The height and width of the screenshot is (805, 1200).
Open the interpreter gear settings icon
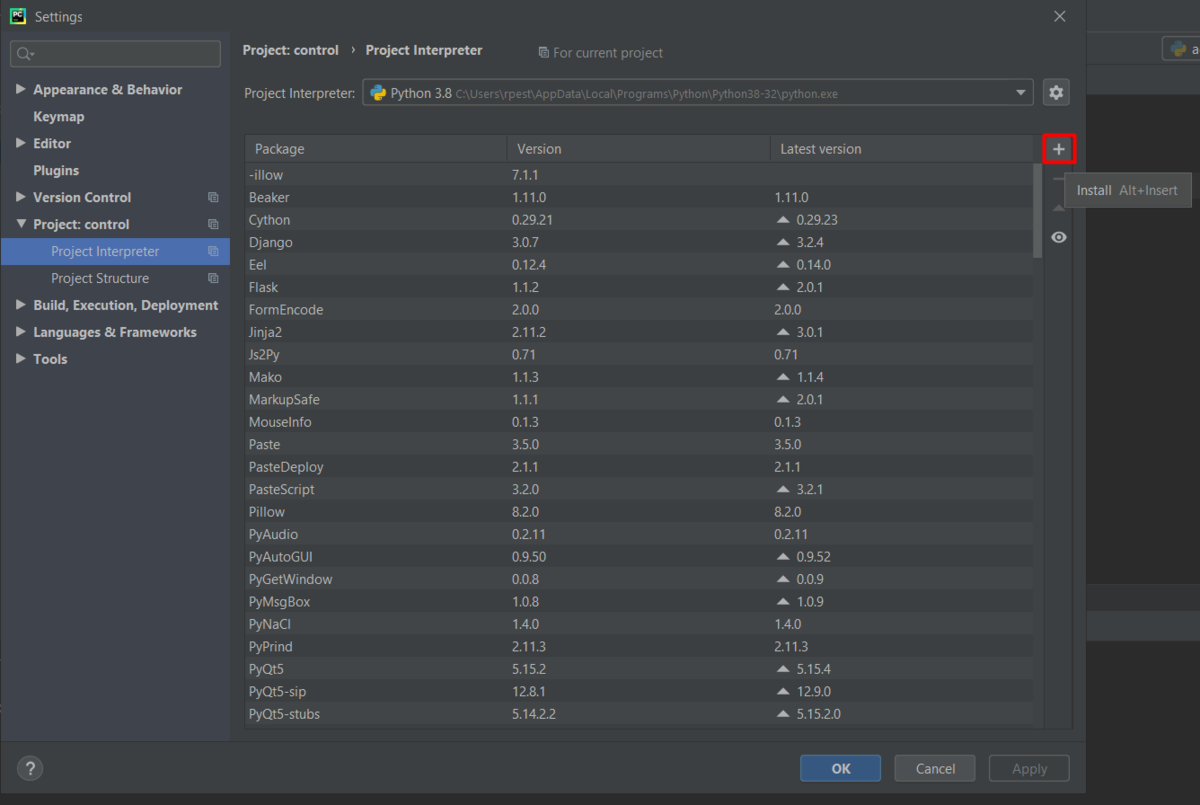click(1056, 93)
